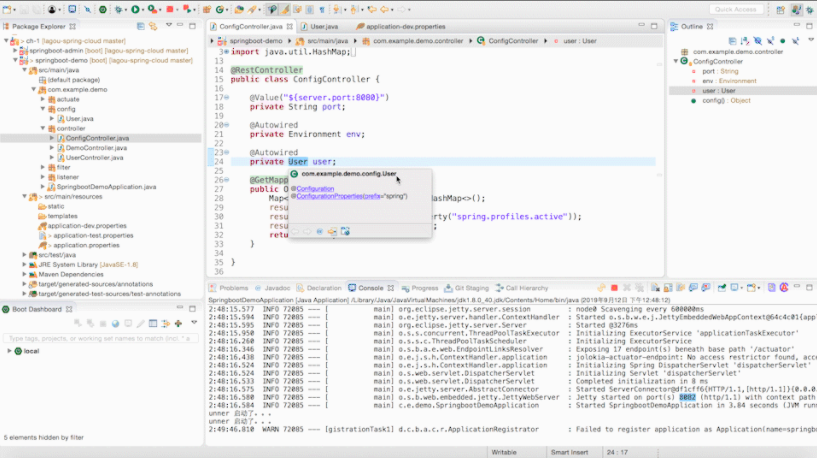The width and height of the screenshot is (817, 458).
Task: Toggle Scroll Lock in the Console toolbar
Action: (668, 288)
